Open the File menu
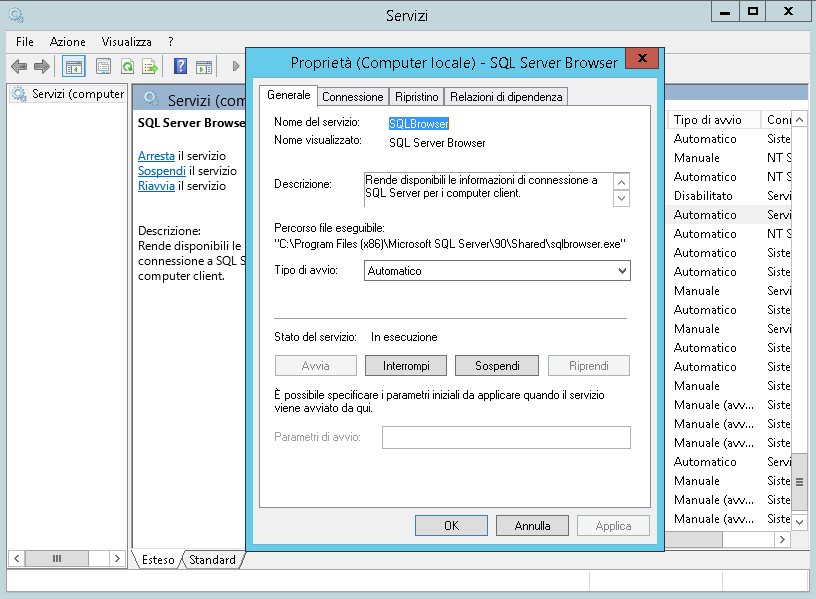 click(24, 42)
